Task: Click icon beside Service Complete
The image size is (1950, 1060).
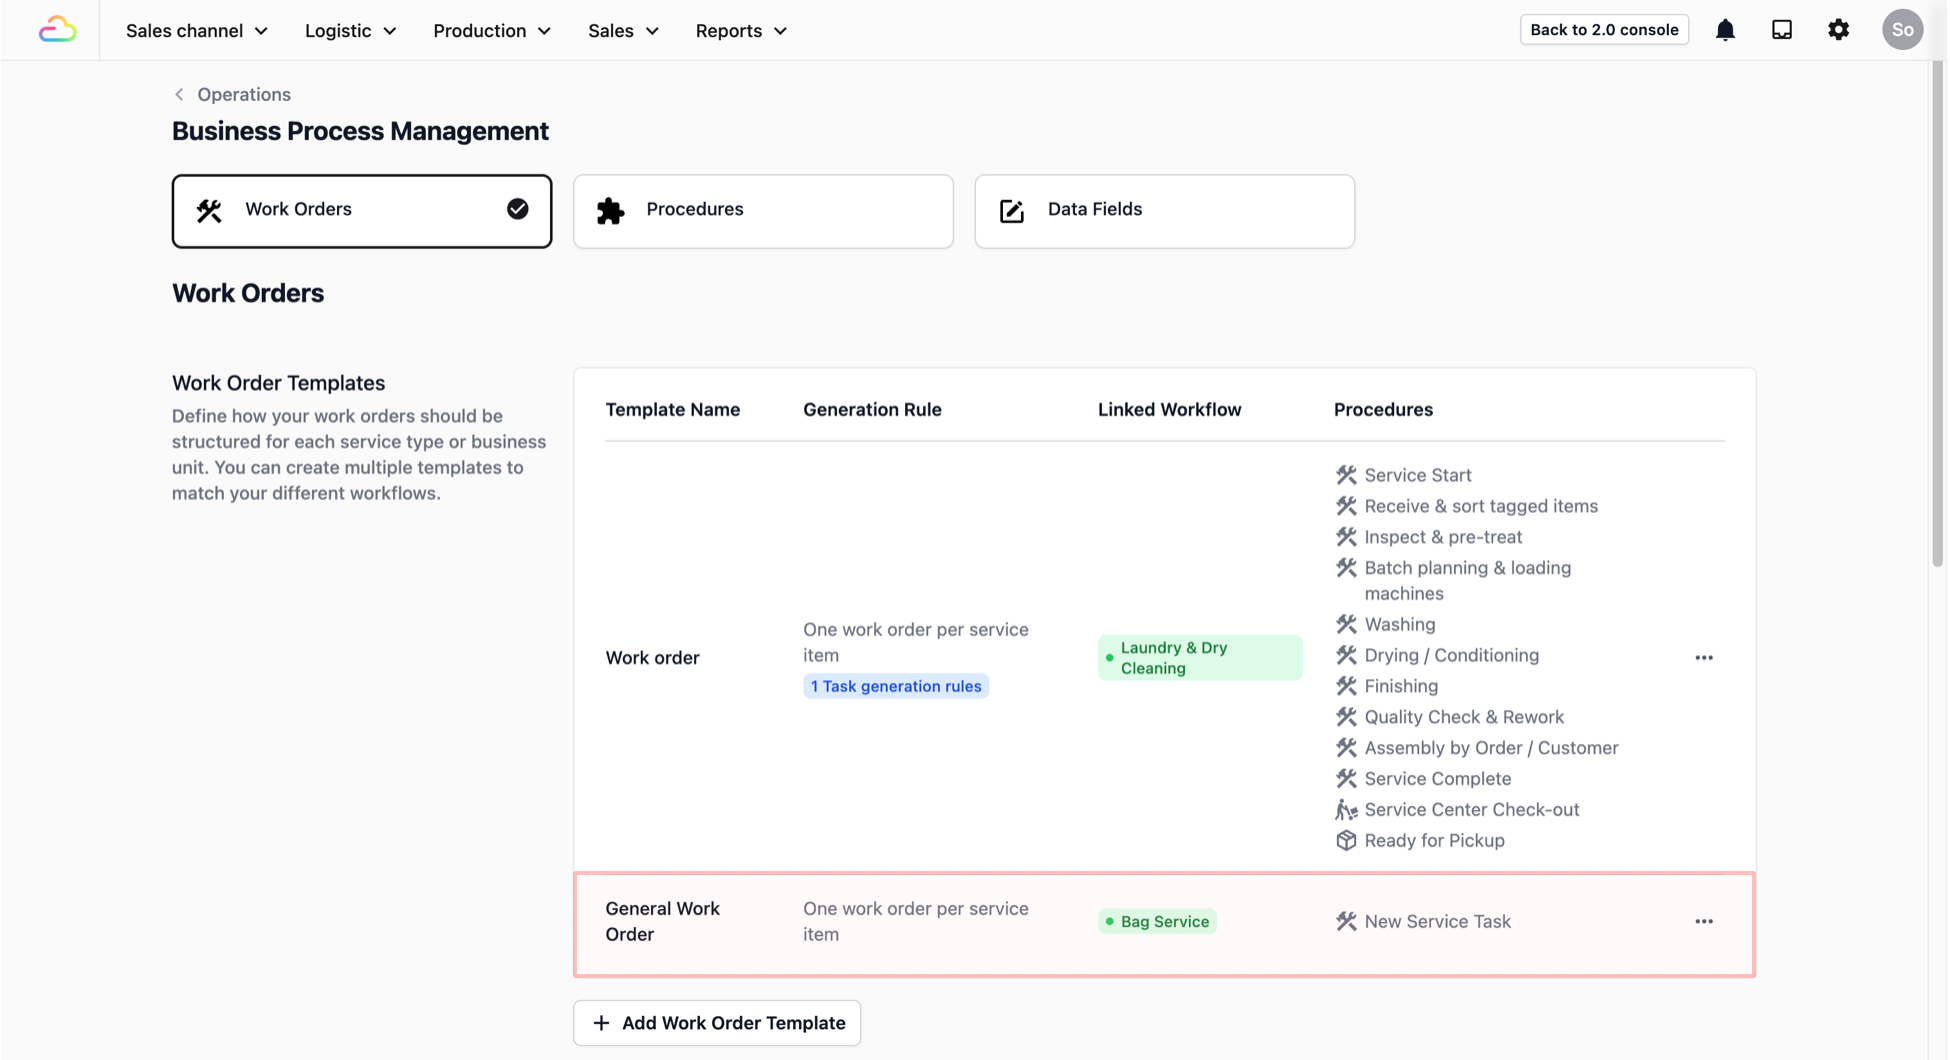Action: (1346, 779)
